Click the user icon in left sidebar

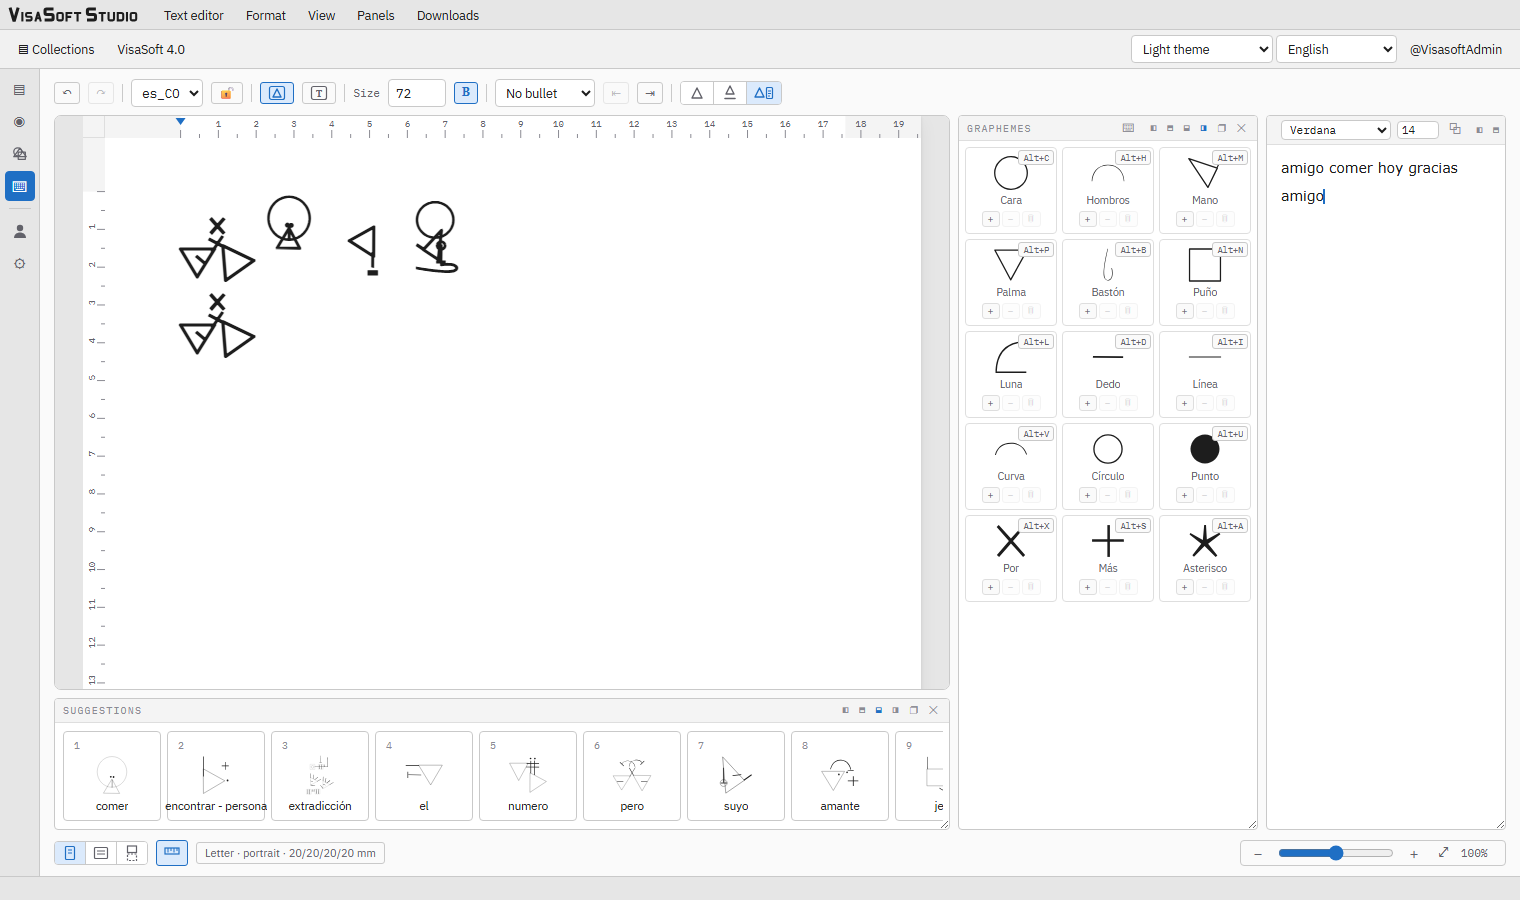coord(20,231)
